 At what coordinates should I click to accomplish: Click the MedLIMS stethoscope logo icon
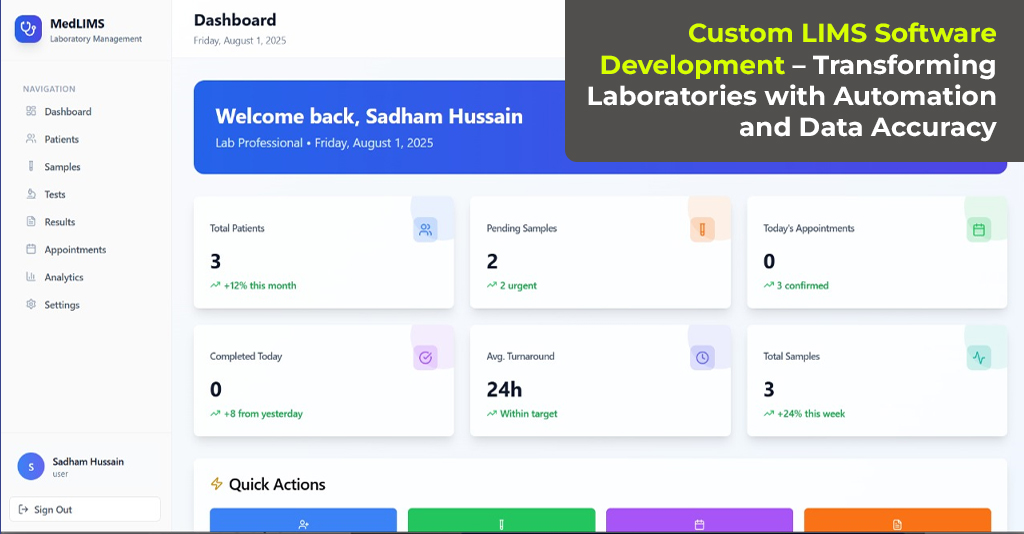[28, 29]
